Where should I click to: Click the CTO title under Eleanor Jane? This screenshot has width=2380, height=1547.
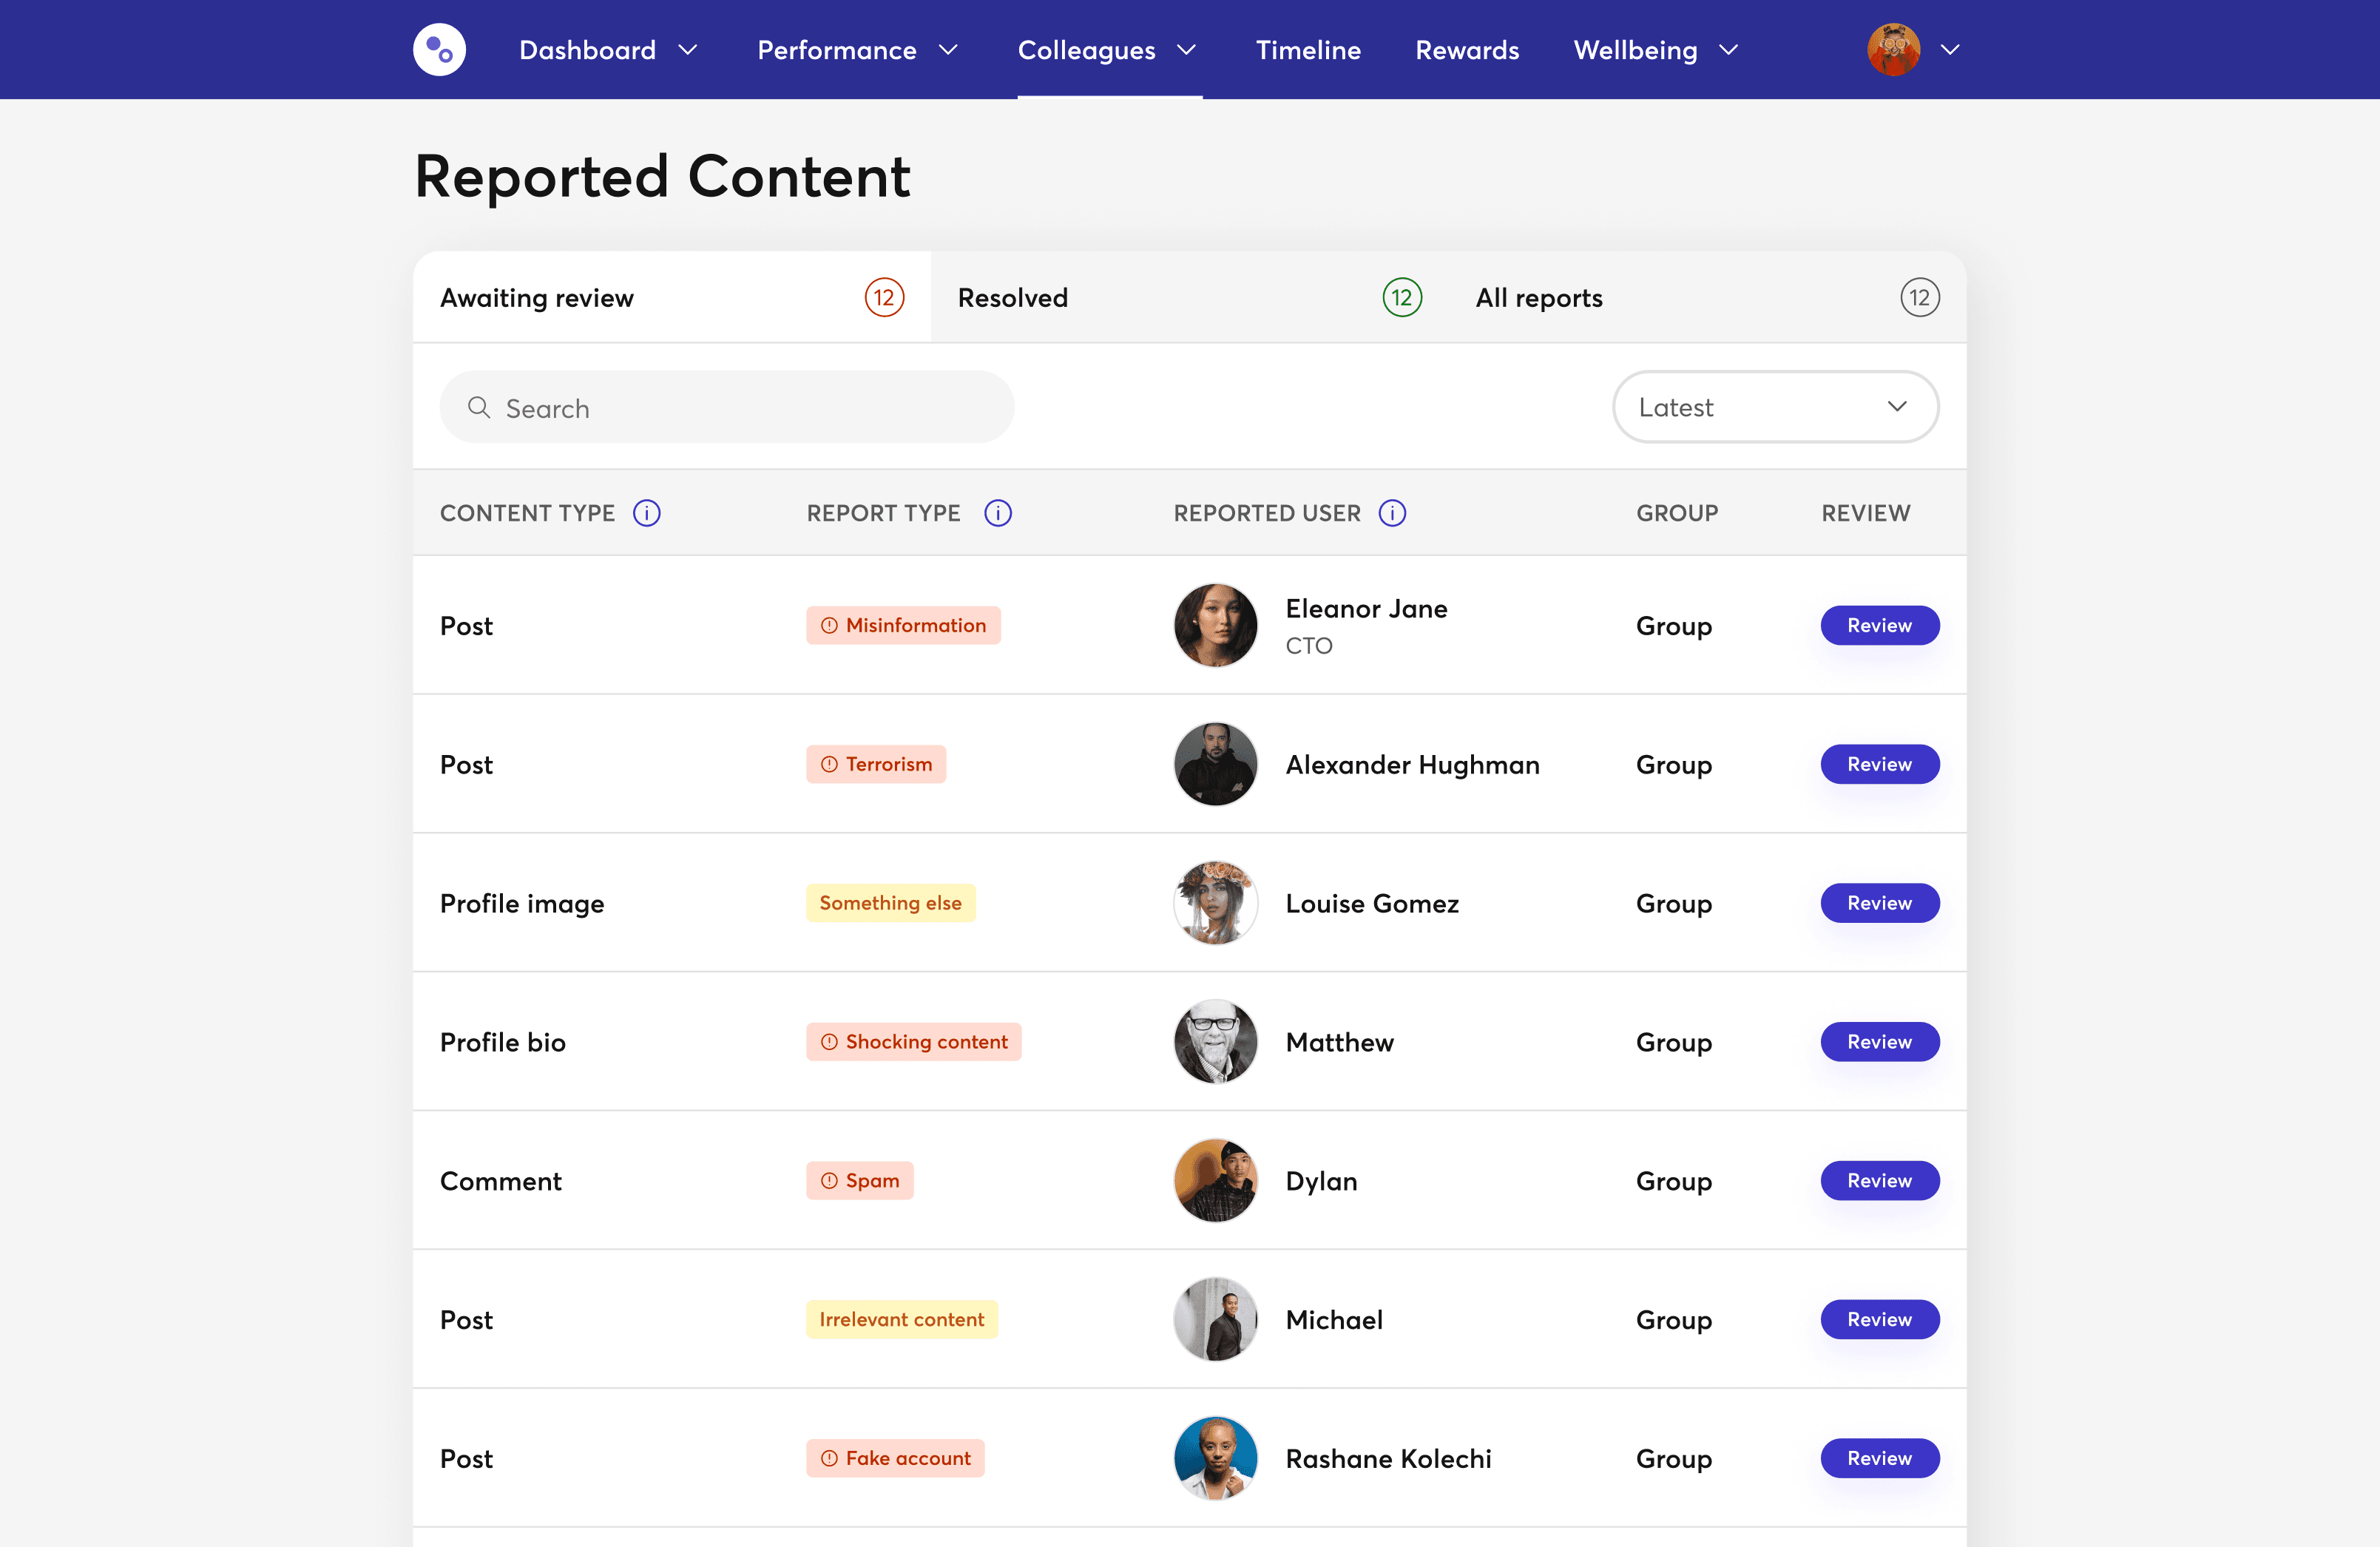pyautogui.click(x=1309, y=646)
